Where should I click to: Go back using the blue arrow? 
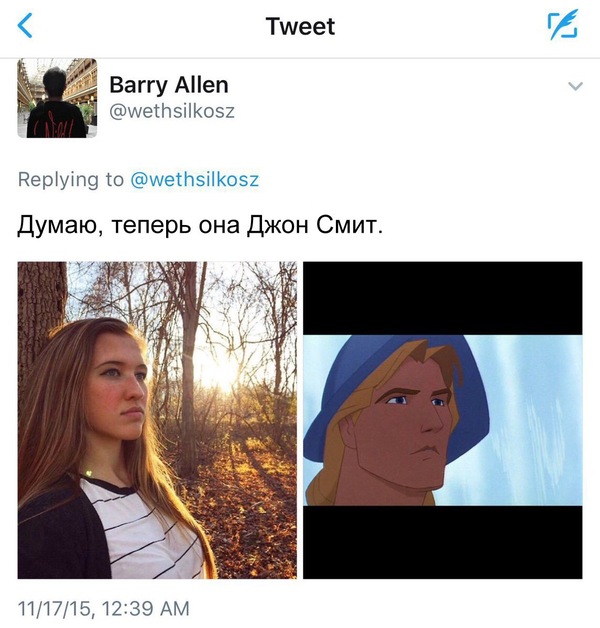tap(25, 26)
